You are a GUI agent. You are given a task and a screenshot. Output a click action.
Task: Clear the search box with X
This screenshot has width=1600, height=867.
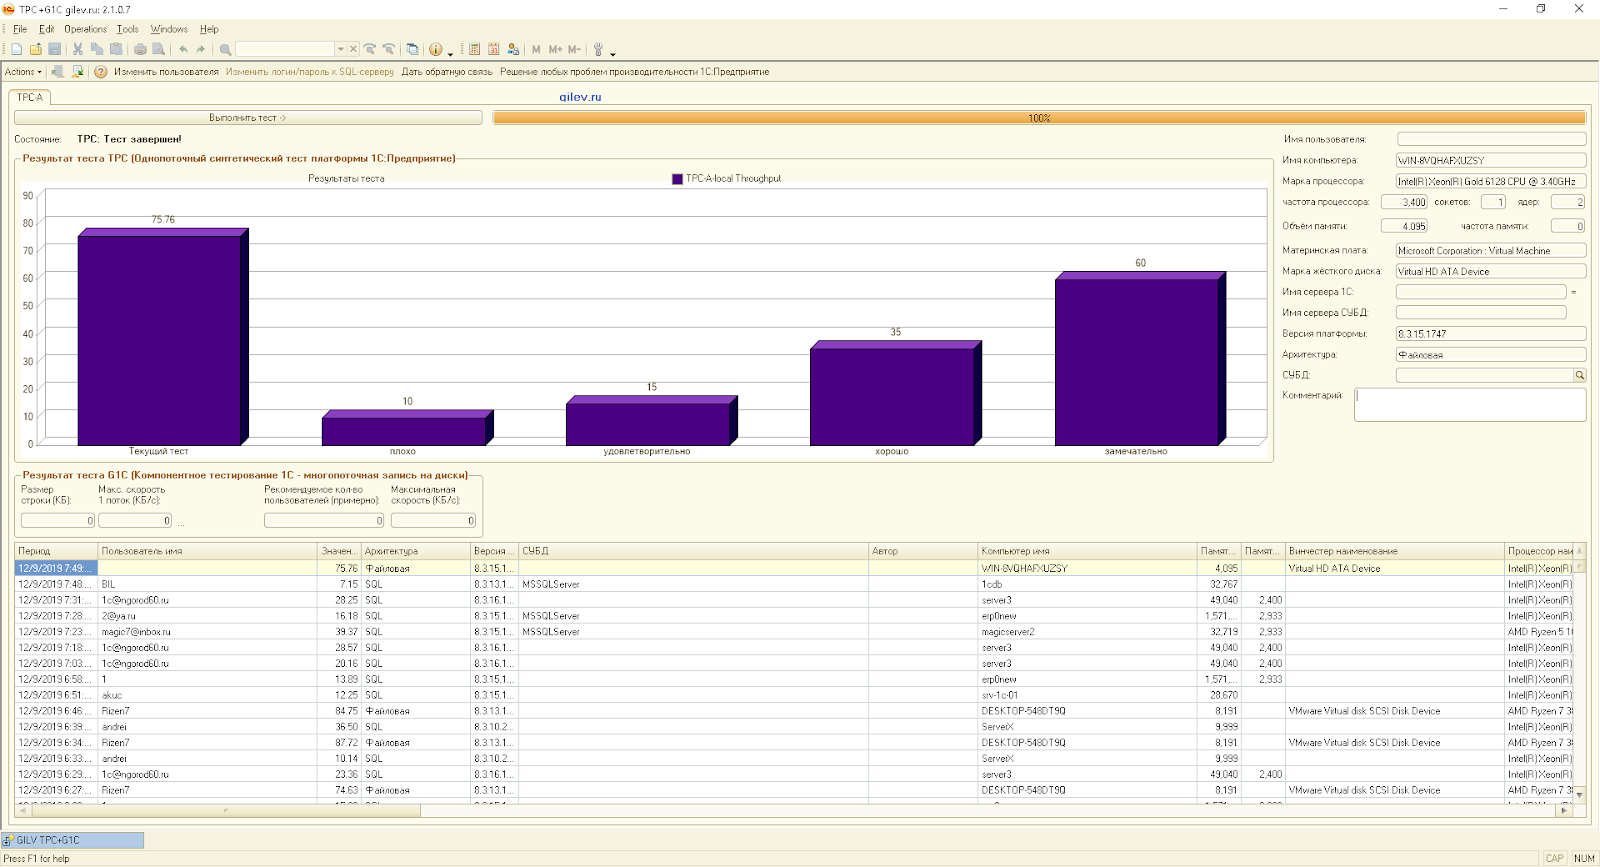pyautogui.click(x=353, y=49)
